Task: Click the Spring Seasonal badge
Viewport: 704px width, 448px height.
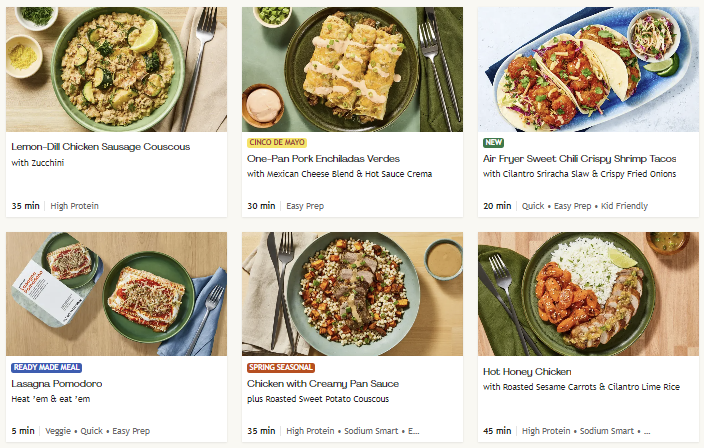Action: click(280, 368)
